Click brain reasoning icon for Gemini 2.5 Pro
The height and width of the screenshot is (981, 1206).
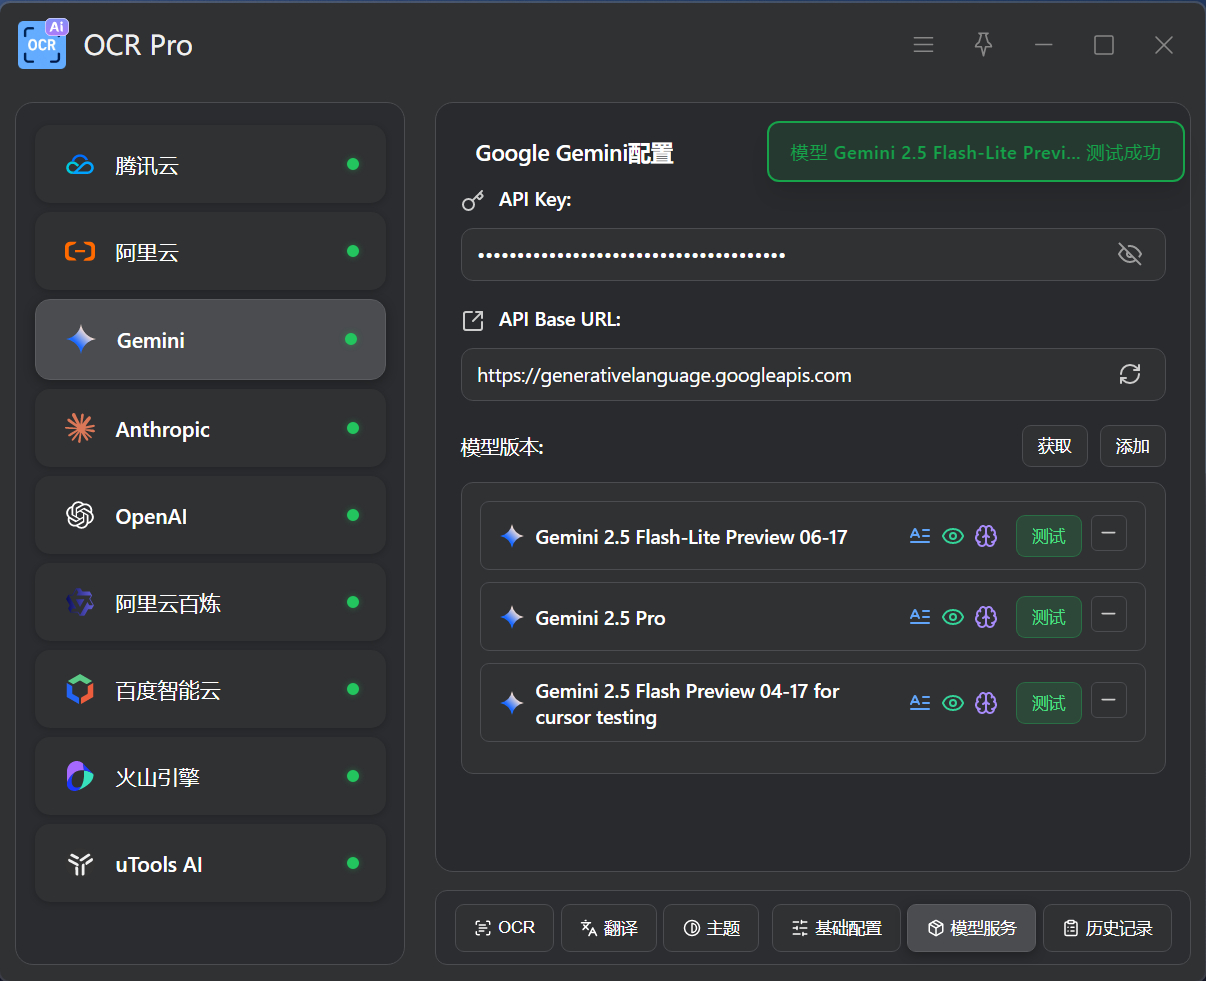pyautogui.click(x=986, y=617)
